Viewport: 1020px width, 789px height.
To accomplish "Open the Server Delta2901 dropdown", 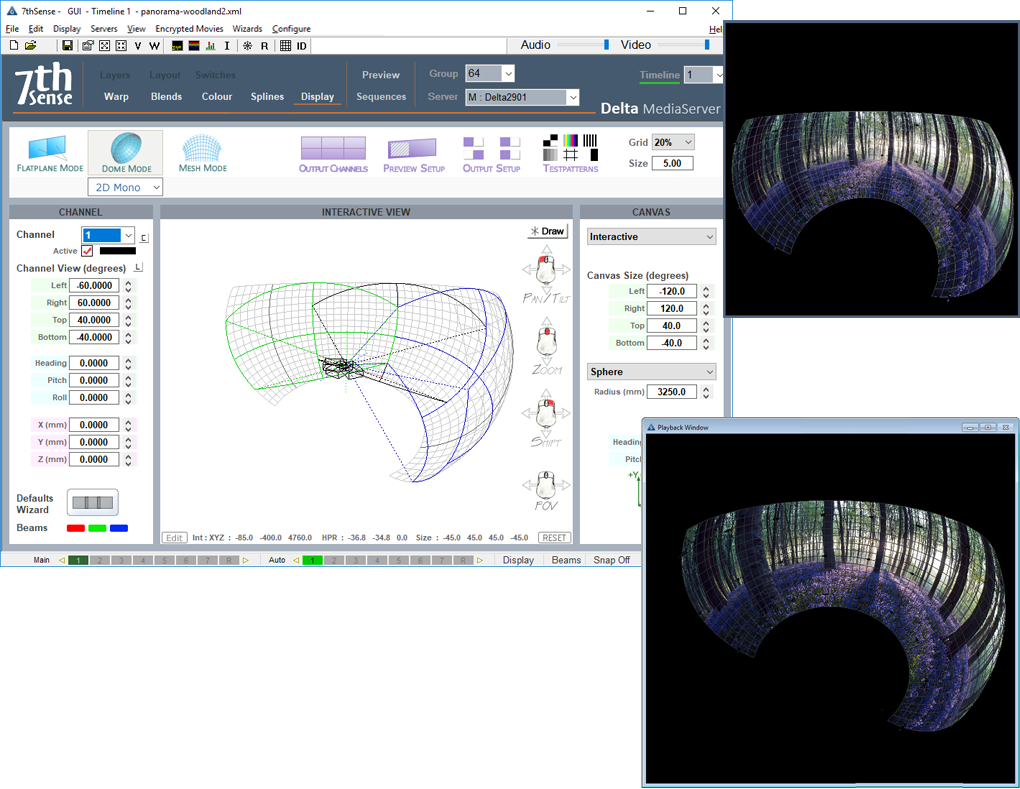I will [522, 98].
